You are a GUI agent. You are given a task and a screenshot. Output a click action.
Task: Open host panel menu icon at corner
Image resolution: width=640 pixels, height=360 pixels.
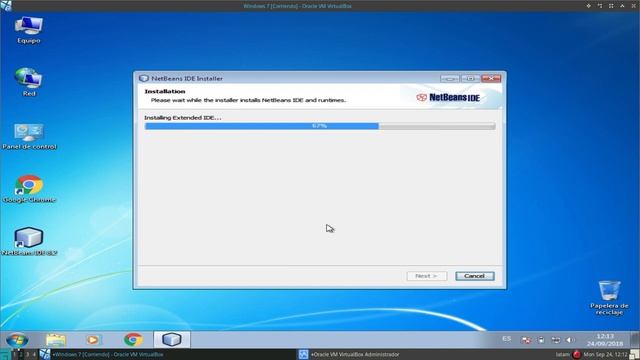pos(4,354)
